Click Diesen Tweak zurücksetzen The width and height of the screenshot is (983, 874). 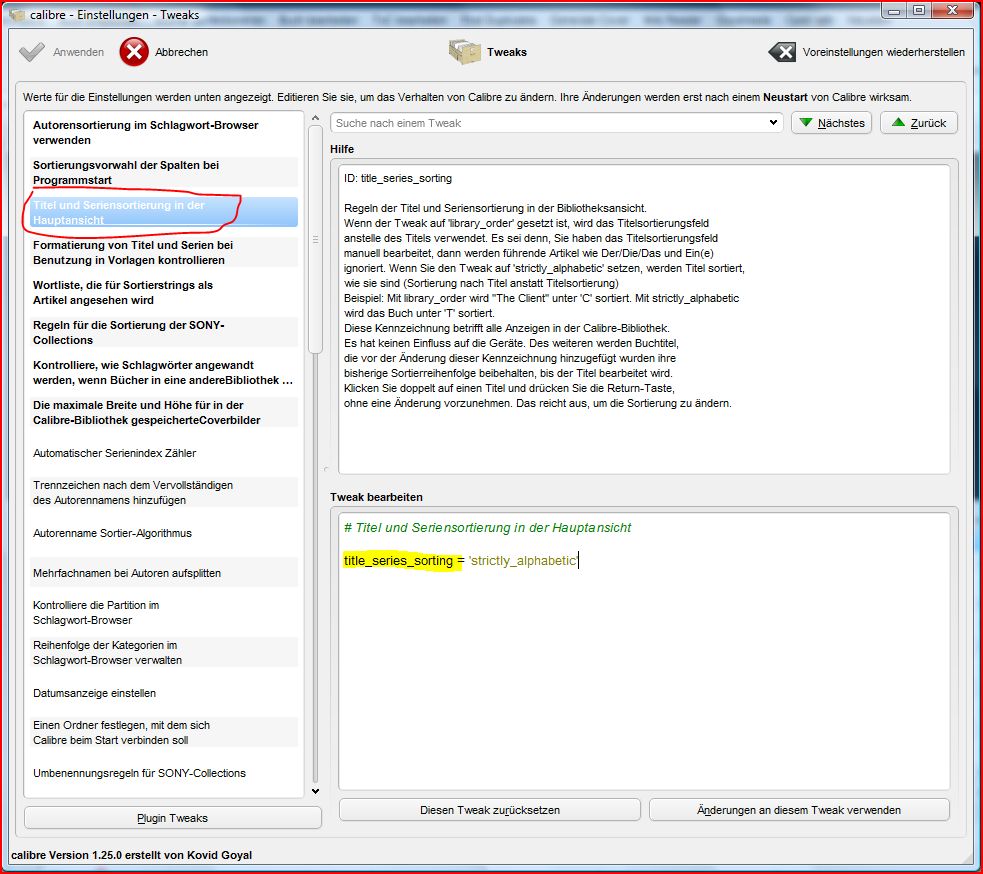pos(490,810)
